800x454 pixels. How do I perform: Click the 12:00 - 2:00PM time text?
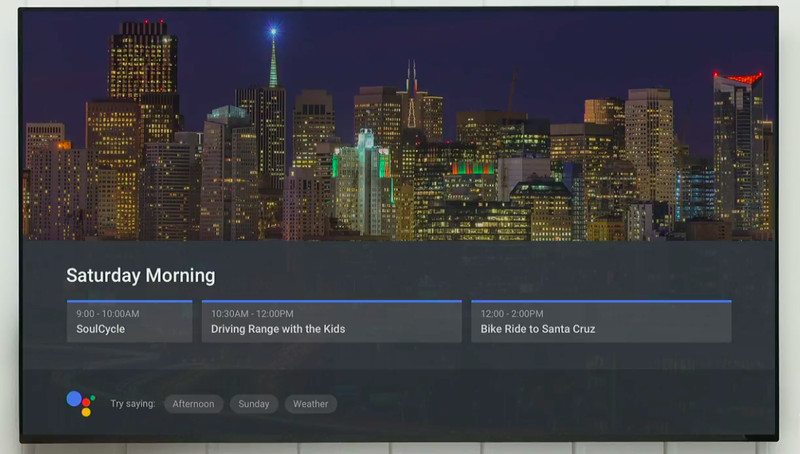click(x=512, y=314)
